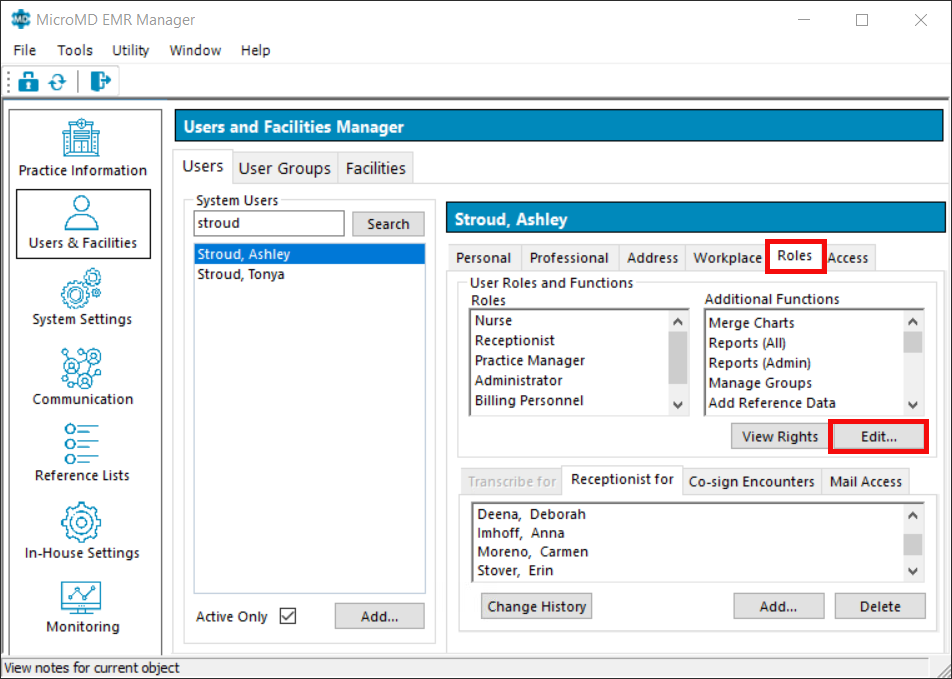This screenshot has width=952, height=679.
Task: Open the Tools menu
Action: tap(75, 50)
